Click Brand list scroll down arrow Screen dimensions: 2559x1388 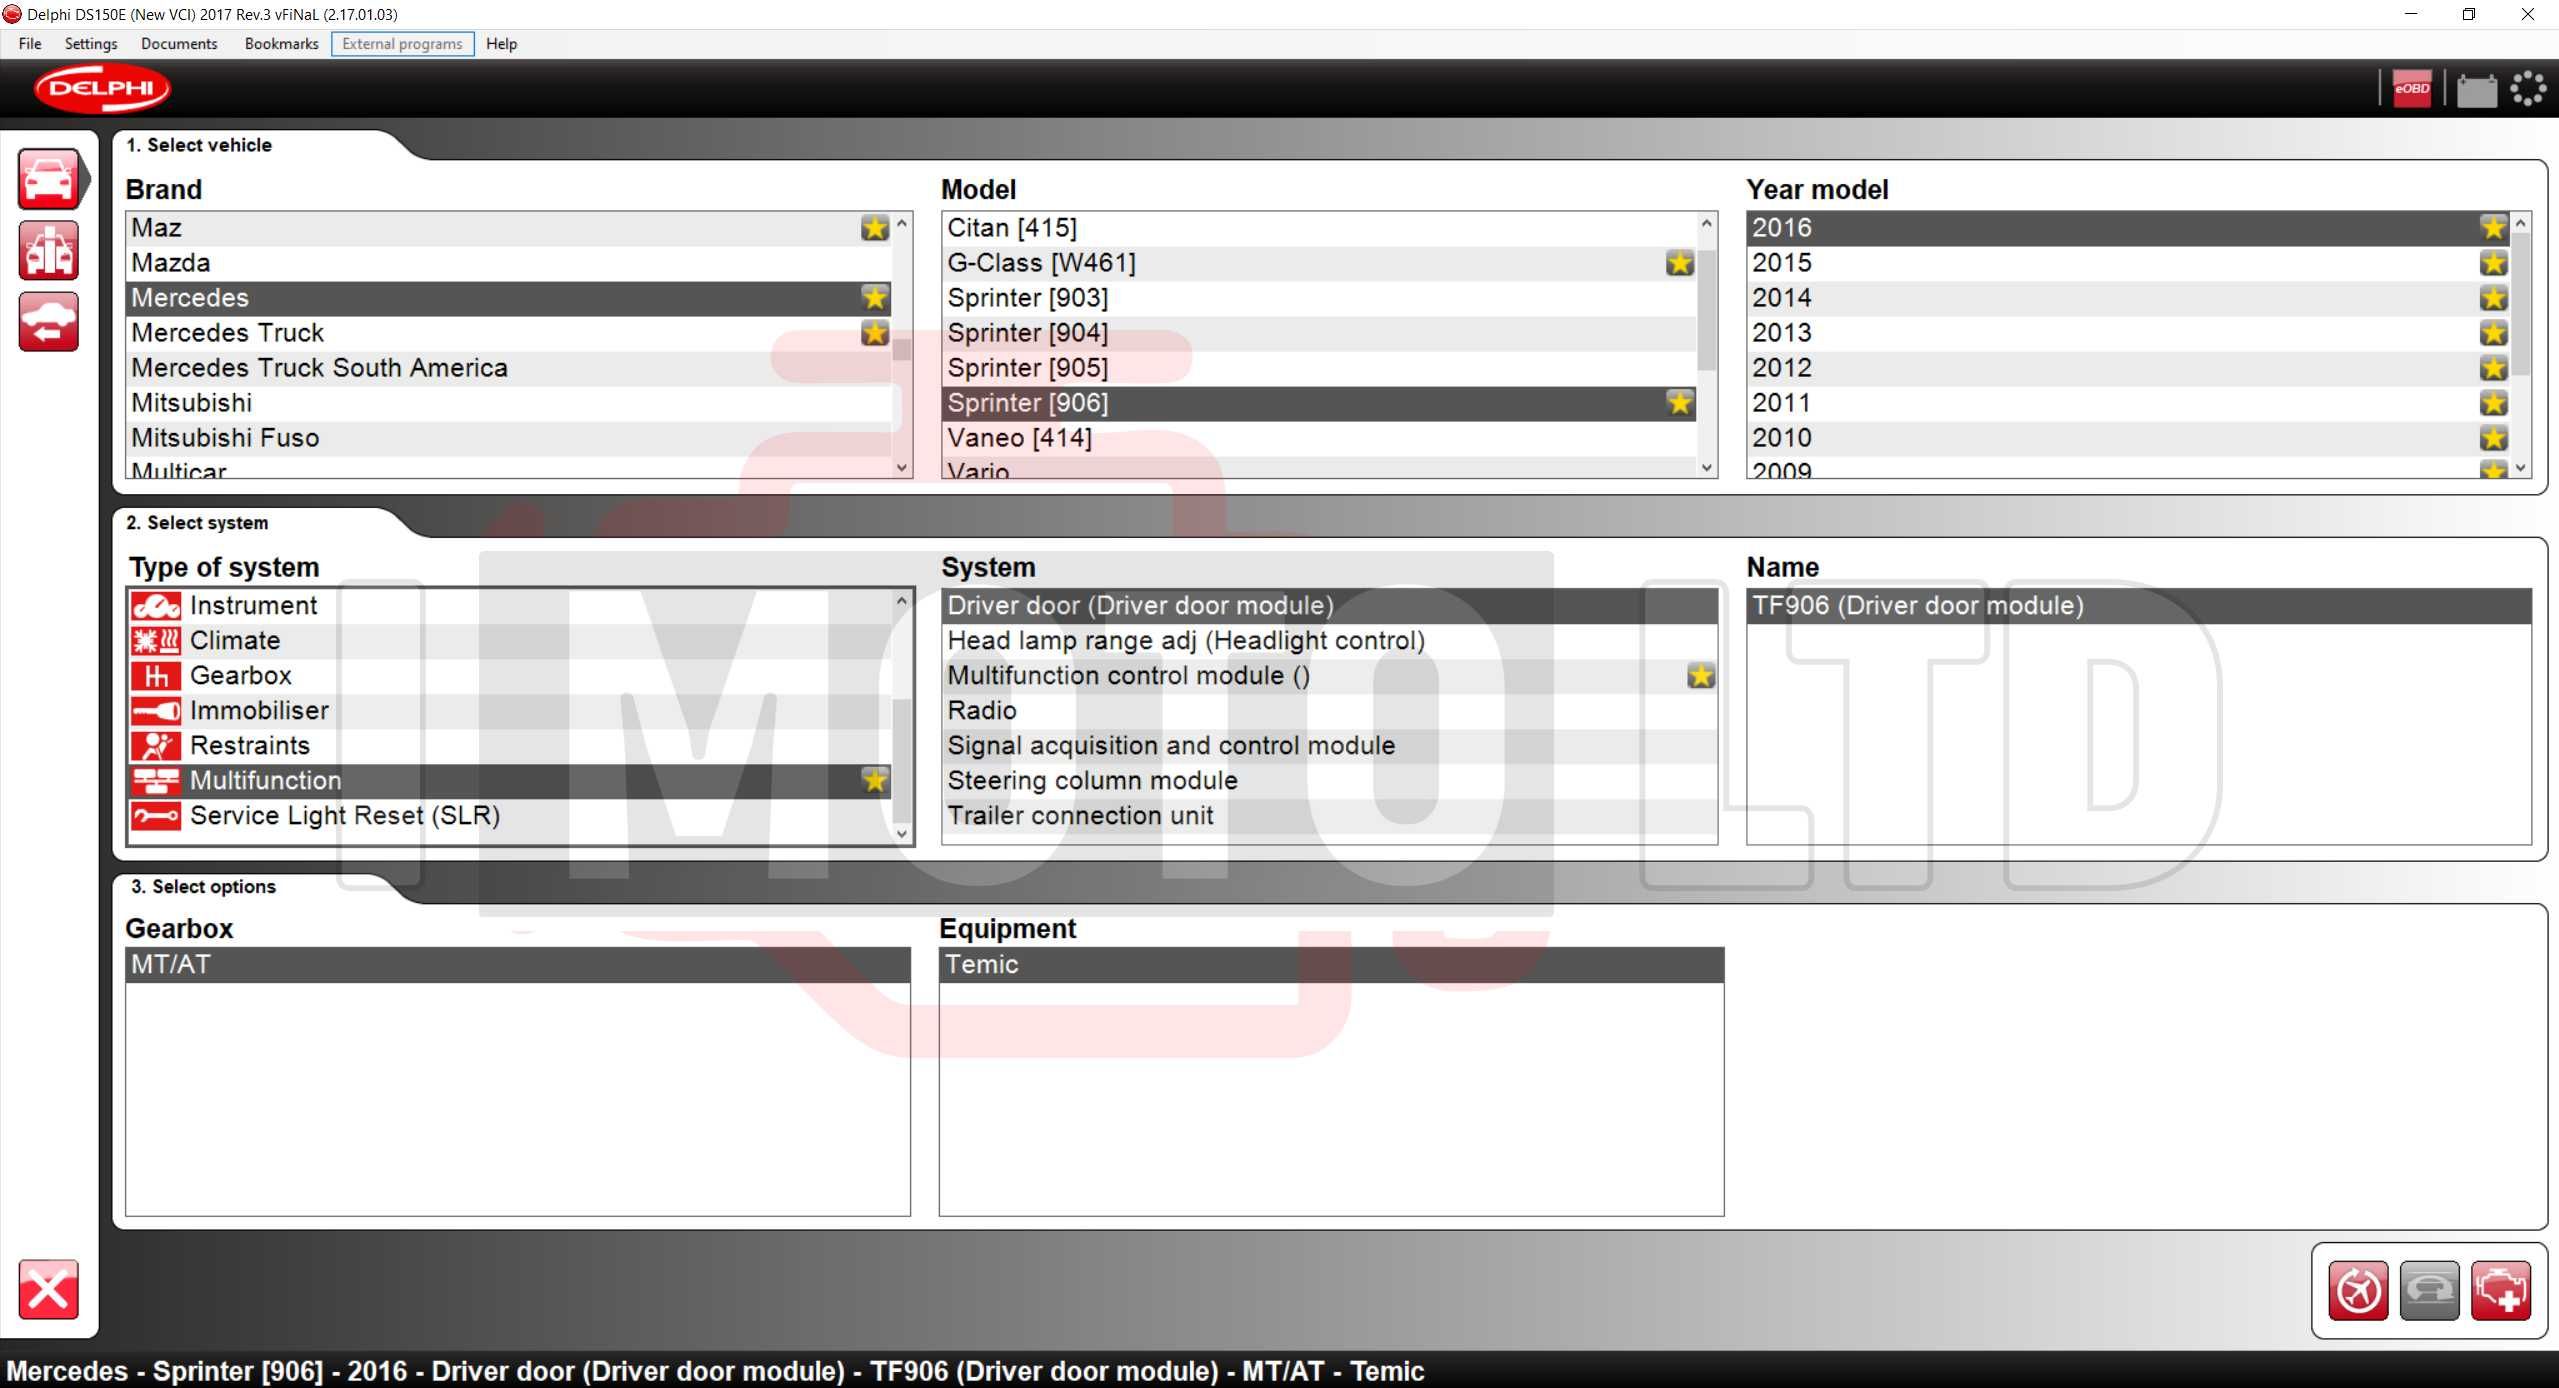[902, 467]
